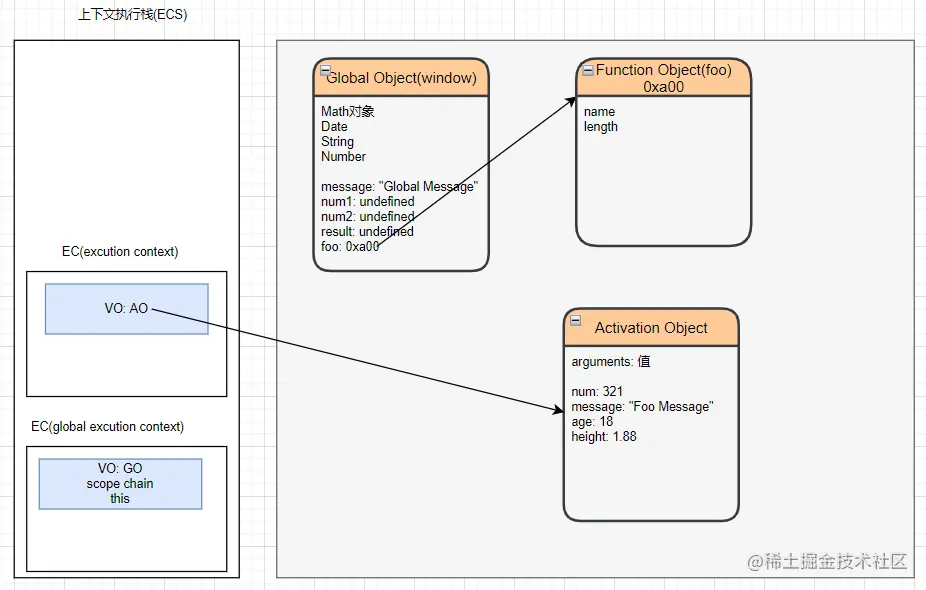Select the Function Object(foo) 0xa00 header
The image size is (926, 590).
663,78
